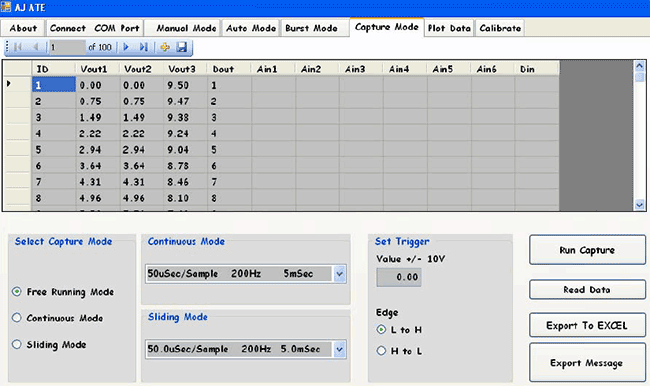This screenshot has width=650, height=386.
Task: Click the Vout3 column header
Action: [x=185, y=69]
